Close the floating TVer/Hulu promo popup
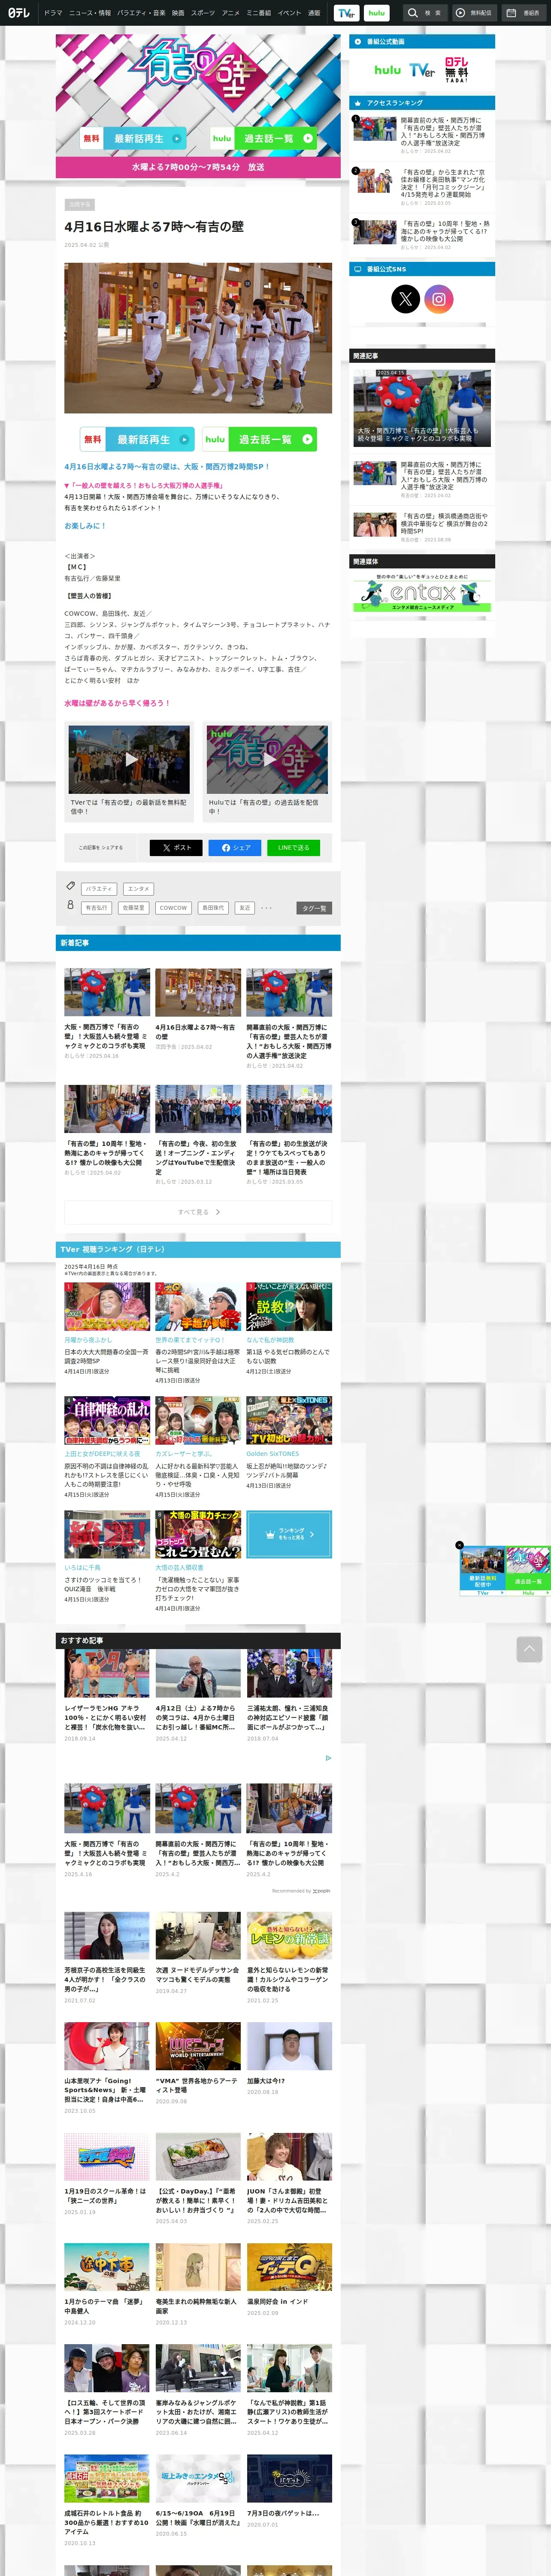 460,1545
